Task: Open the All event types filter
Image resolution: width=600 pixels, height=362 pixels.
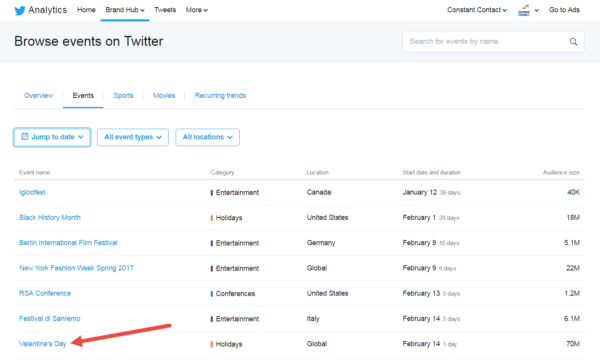Action: tap(133, 137)
